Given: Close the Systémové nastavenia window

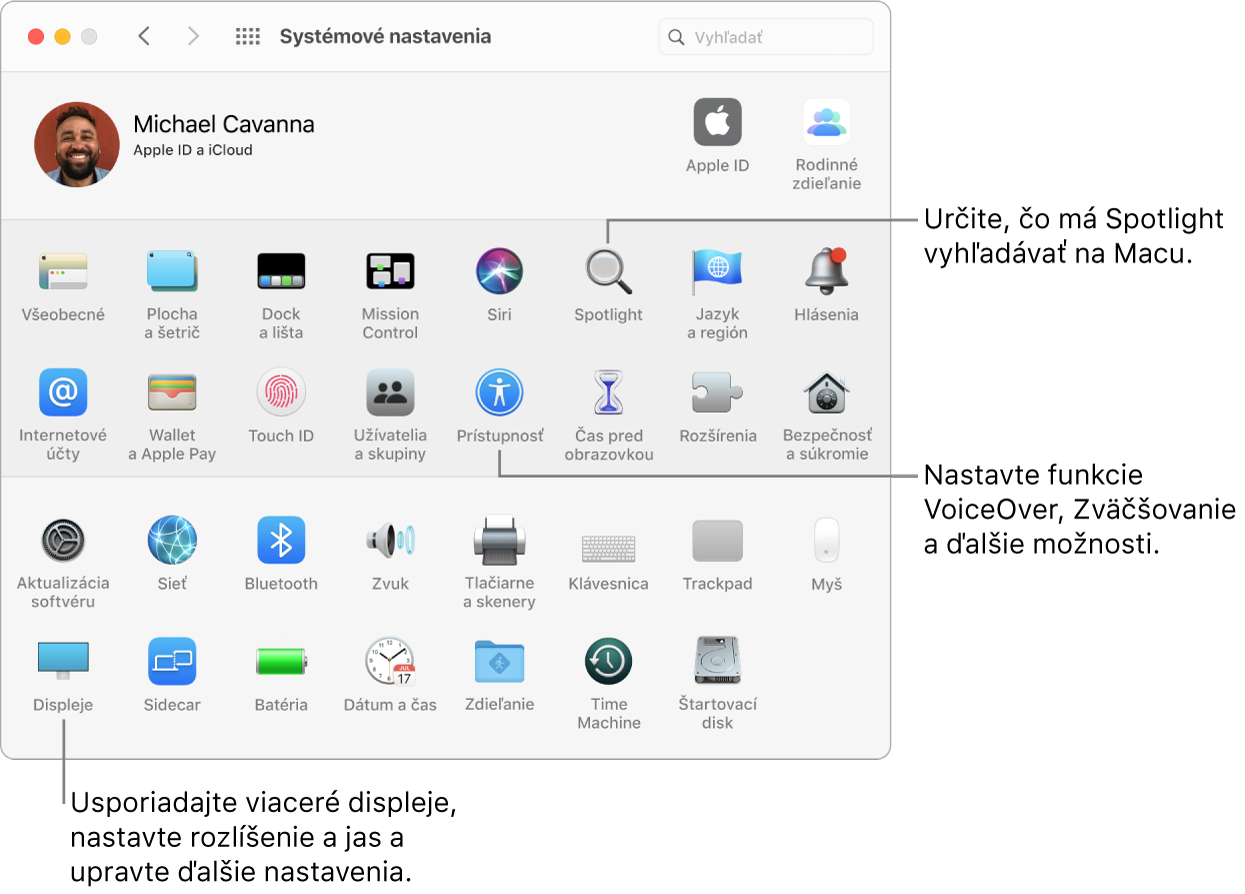Looking at the screenshot, I should tap(36, 37).
